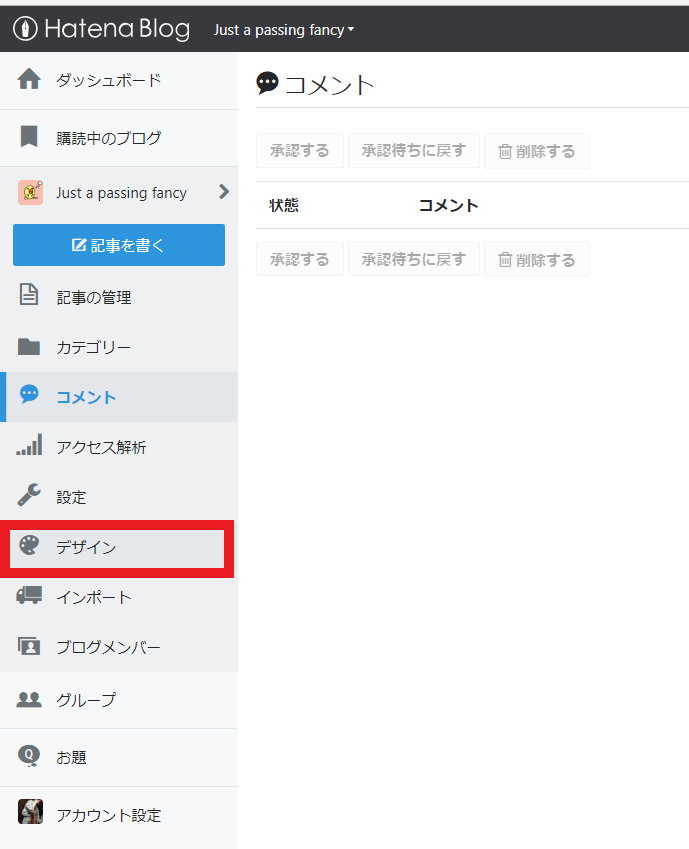The image size is (689, 849).
Task: Click the コメント column header
Action: (x=448, y=205)
